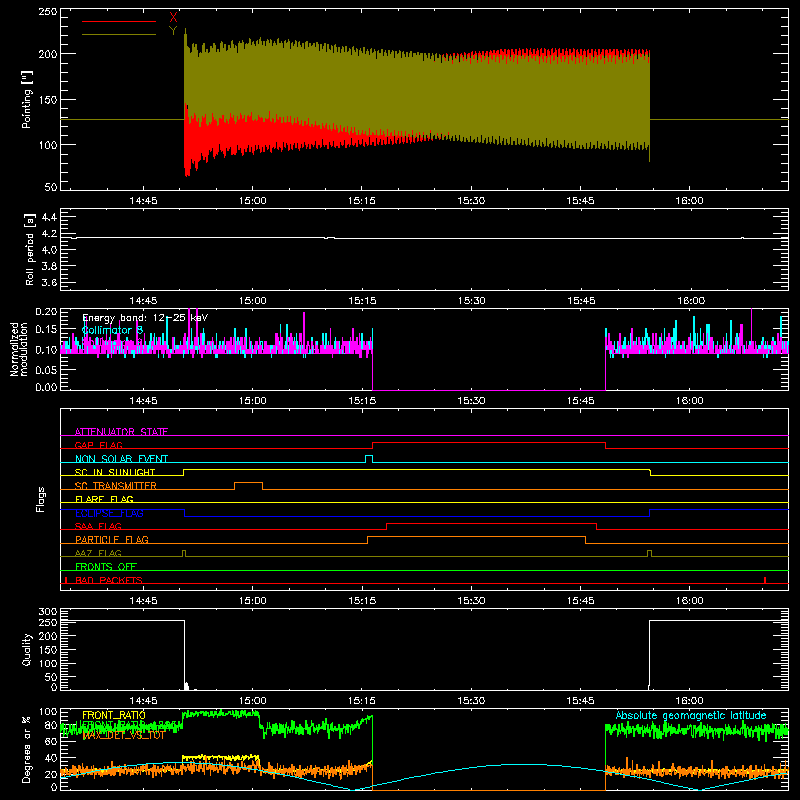Click the FLARE_FLAG label
Viewport: 800px width, 800px height.
(104, 499)
